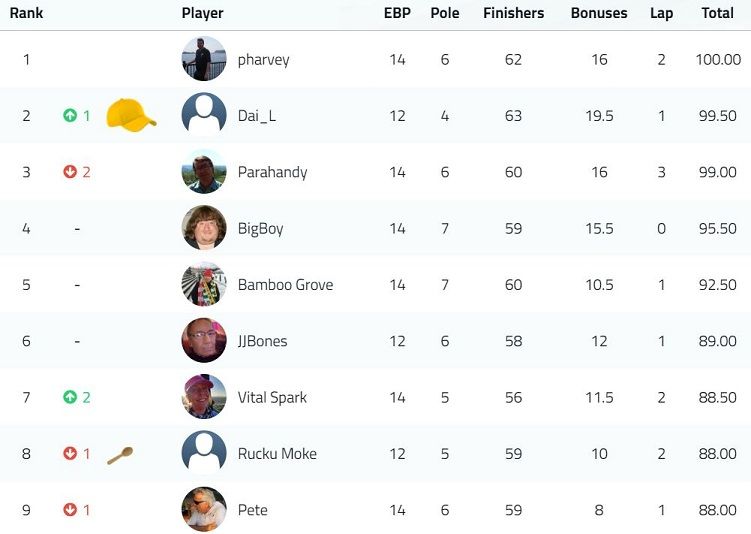This screenshot has width=751, height=534.
Task: Open BigBoy's profile picture
Action: click(x=204, y=228)
